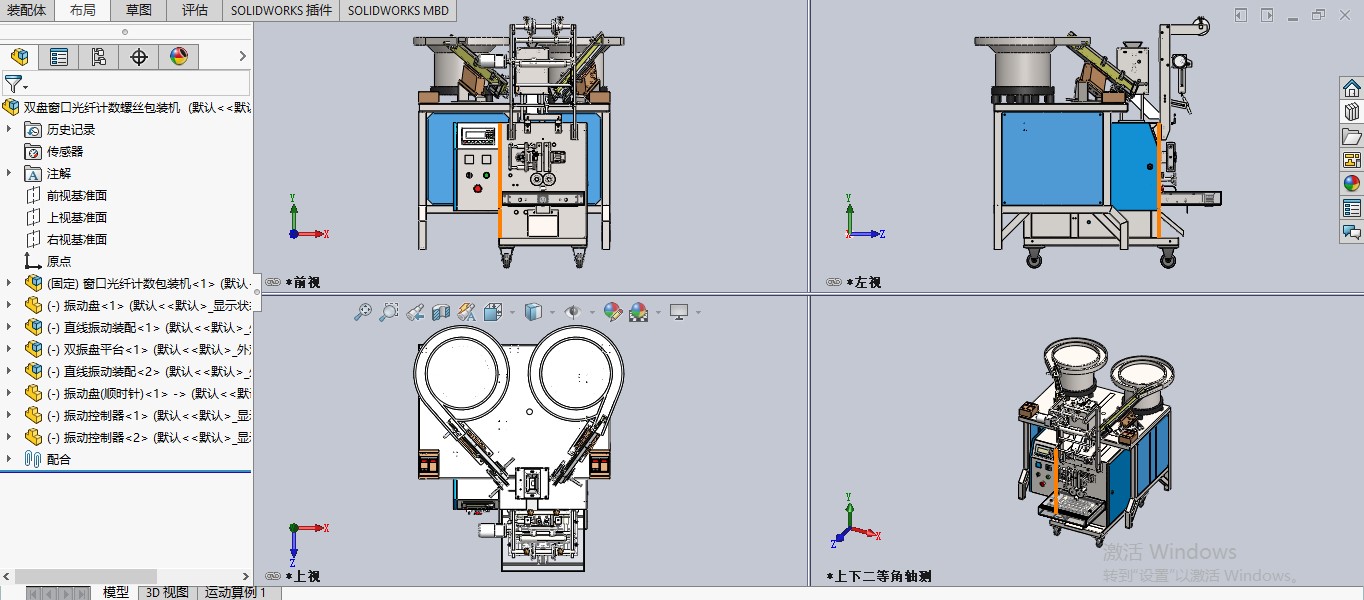Expand the 振动盘<1> component

[x=10, y=305]
